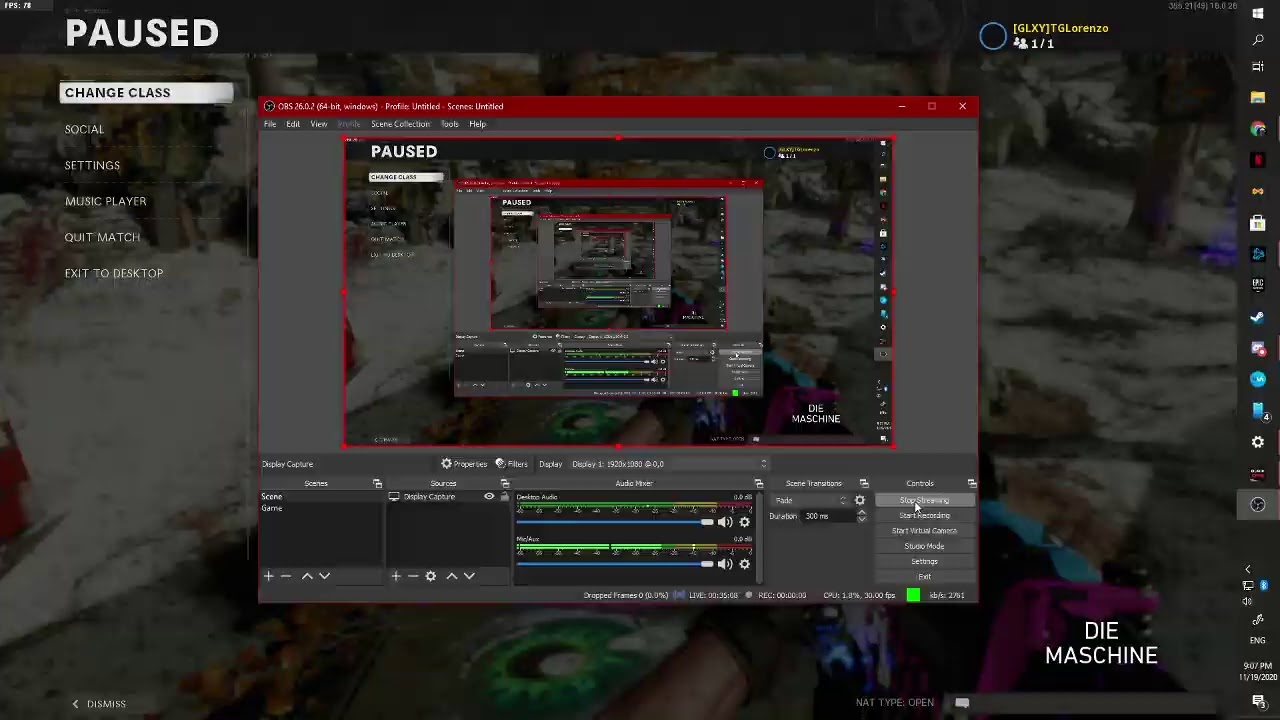Open Mic/Aux audio settings gear
This screenshot has width=1280, height=720.
pyautogui.click(x=744, y=564)
